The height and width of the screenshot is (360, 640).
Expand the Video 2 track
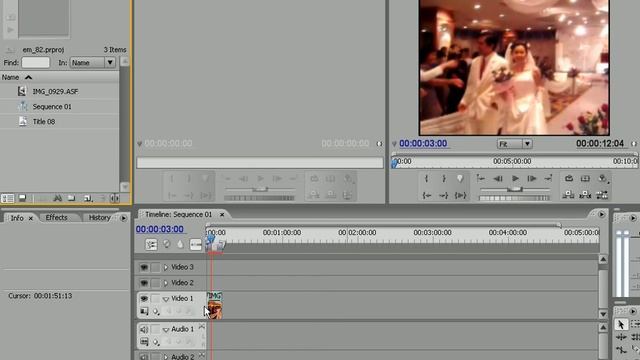pyautogui.click(x=165, y=283)
